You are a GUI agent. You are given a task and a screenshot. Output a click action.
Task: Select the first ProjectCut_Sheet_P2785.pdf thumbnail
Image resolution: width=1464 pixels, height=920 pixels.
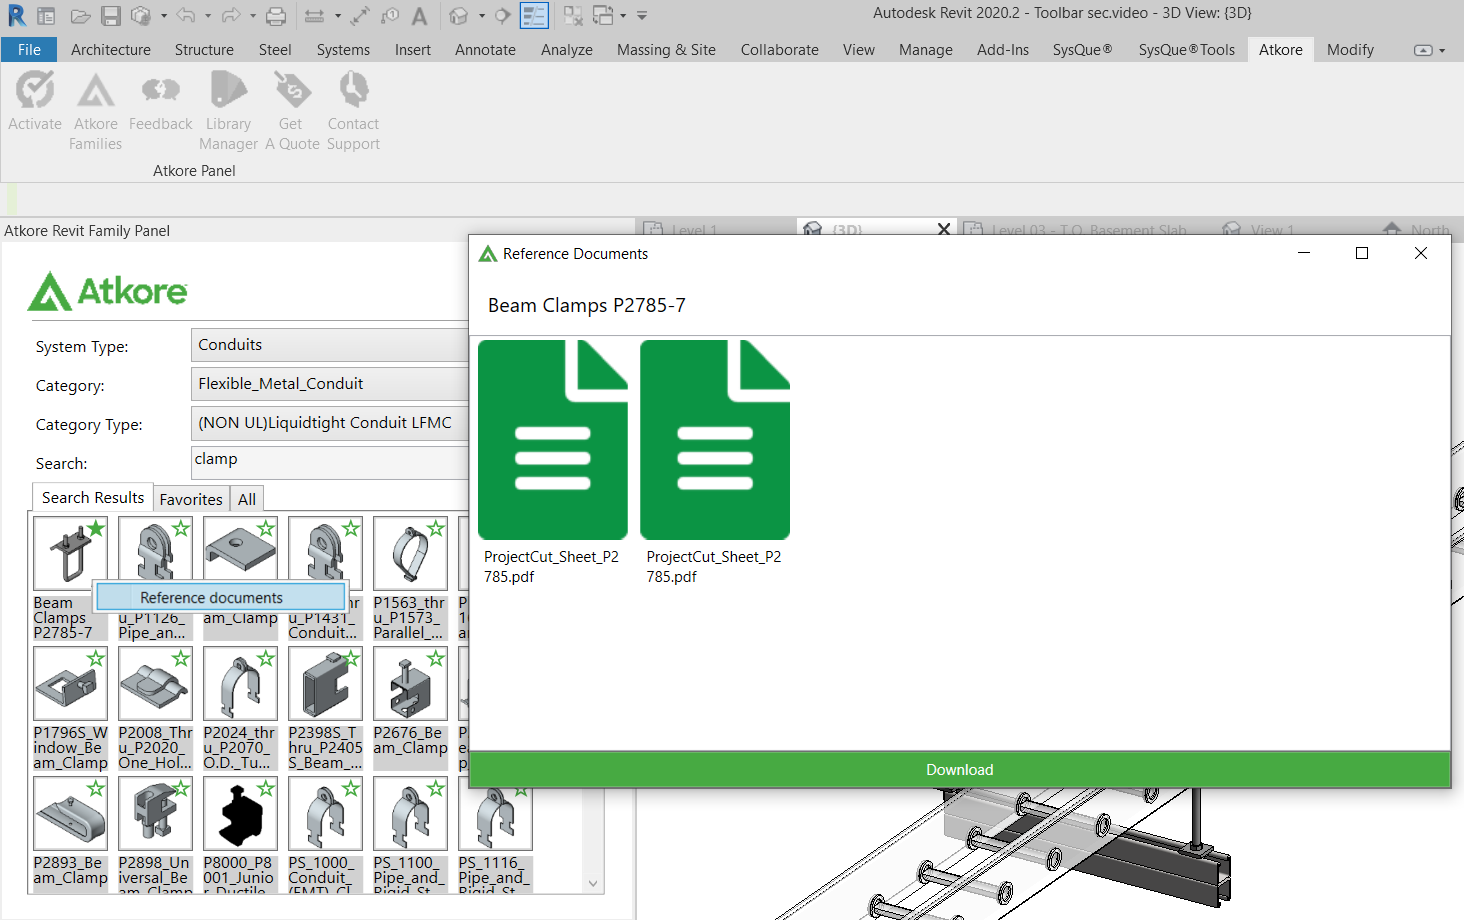pos(552,440)
